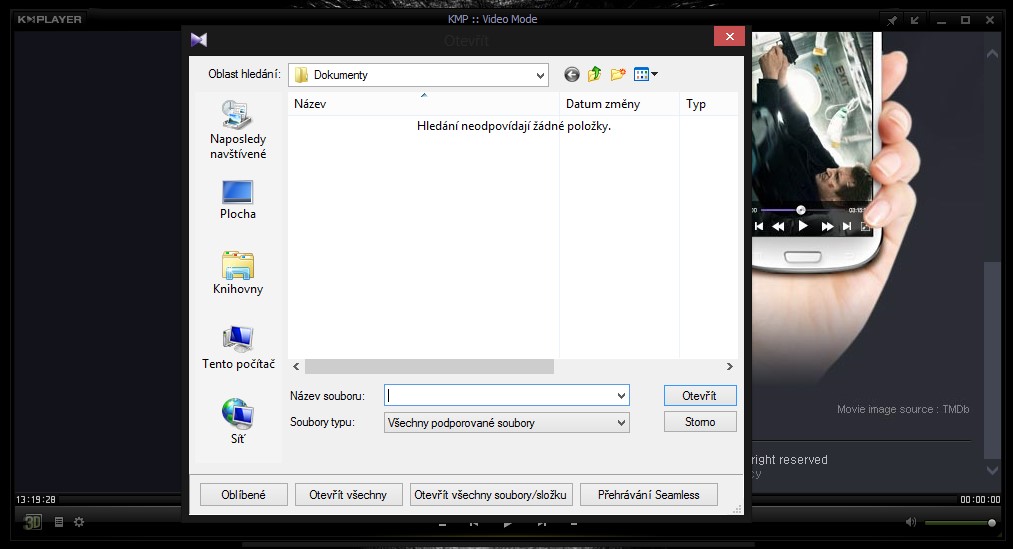Click Otevřít všechny soubory/složku button
1013x549 pixels.
point(491,495)
